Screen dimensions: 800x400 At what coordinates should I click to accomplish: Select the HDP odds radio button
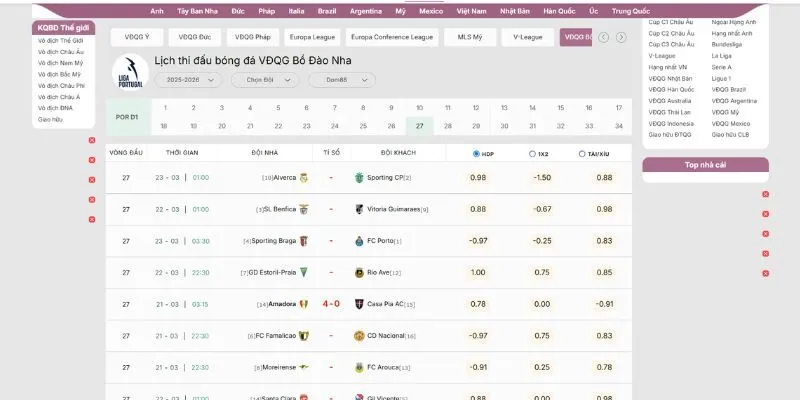click(x=476, y=154)
